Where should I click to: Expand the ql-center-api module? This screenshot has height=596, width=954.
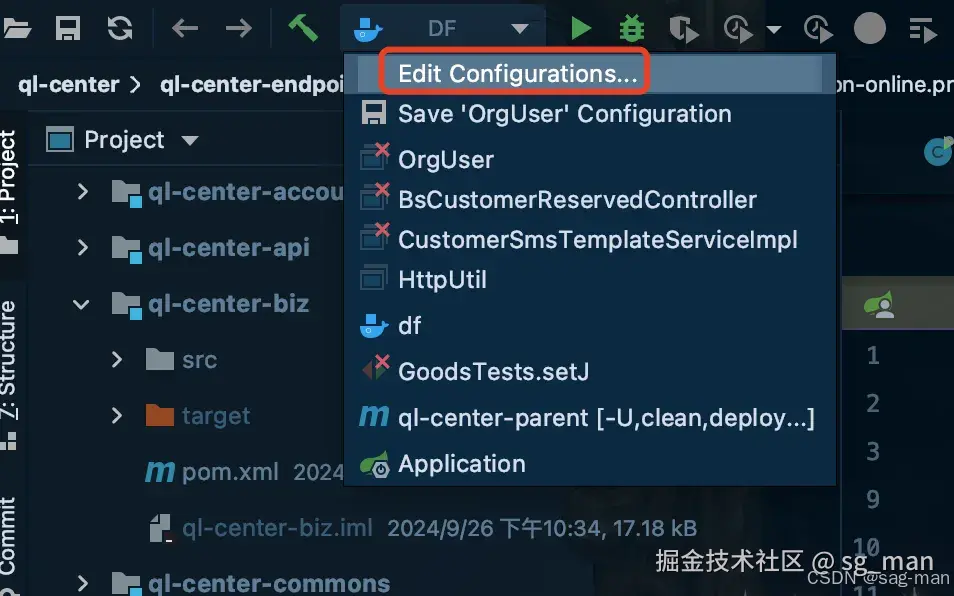point(84,247)
